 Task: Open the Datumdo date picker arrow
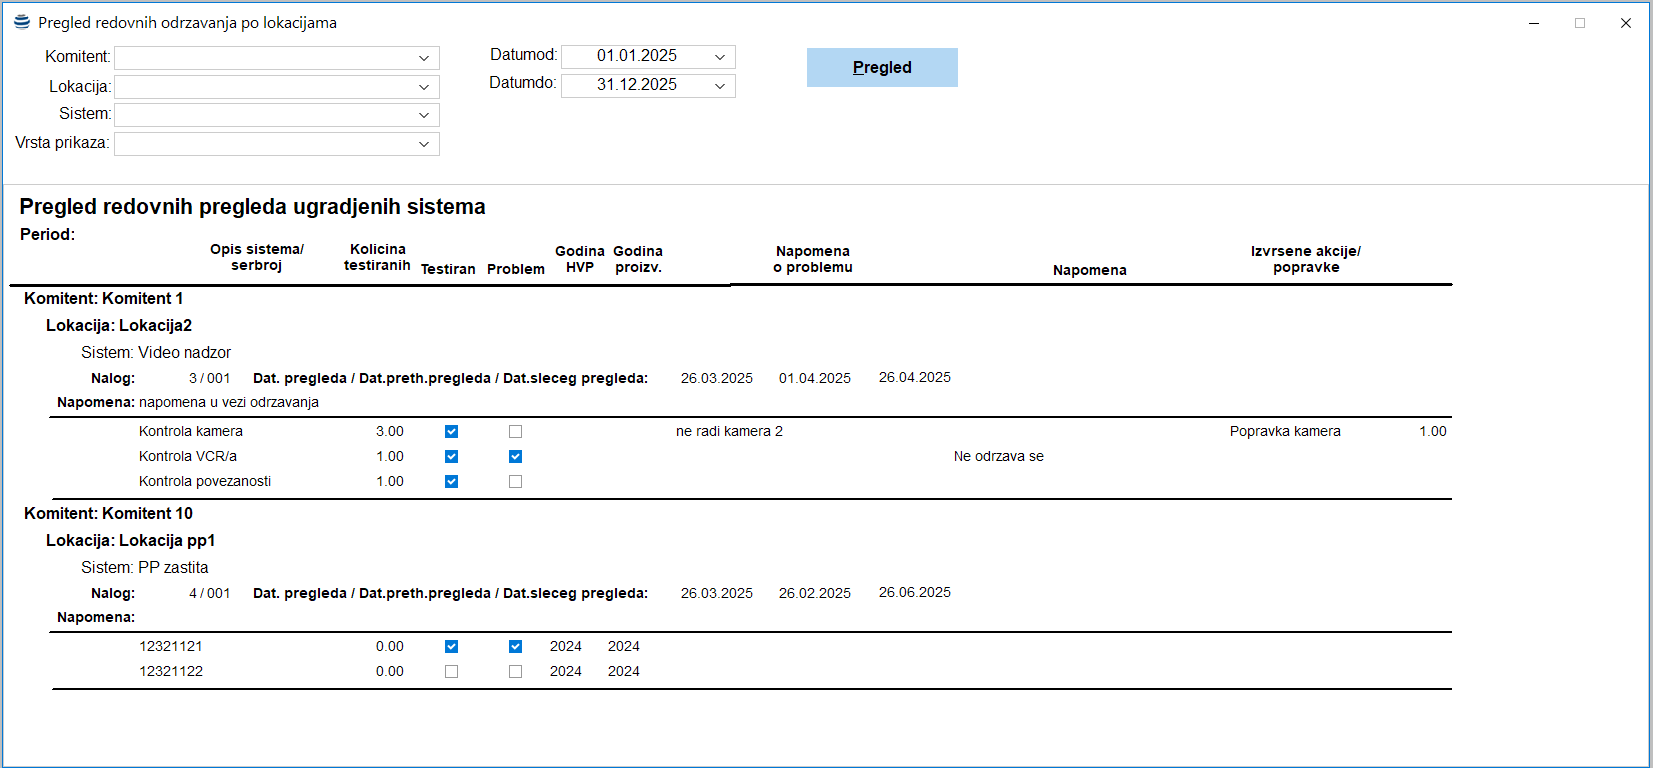click(720, 86)
